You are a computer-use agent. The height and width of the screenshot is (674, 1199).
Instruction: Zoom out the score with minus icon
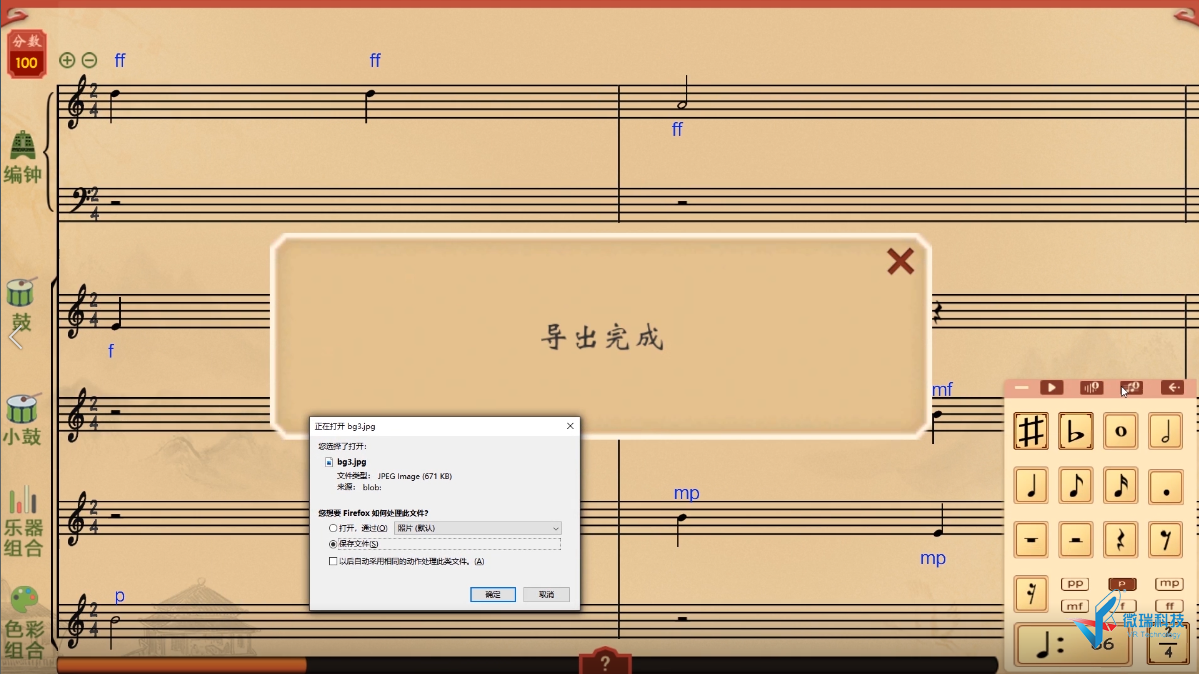(89, 60)
